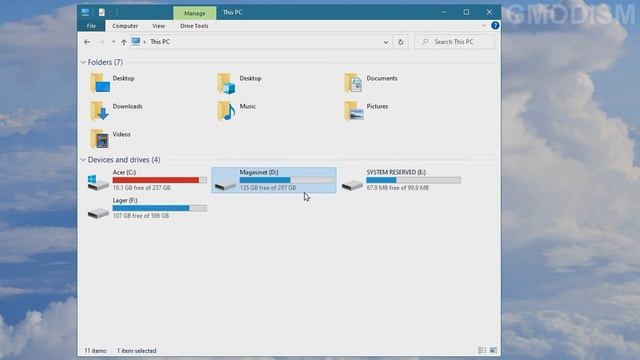The width and height of the screenshot is (640, 360).
Task: Select the 3D-cube Desktop folder icon
Action: 227,83
